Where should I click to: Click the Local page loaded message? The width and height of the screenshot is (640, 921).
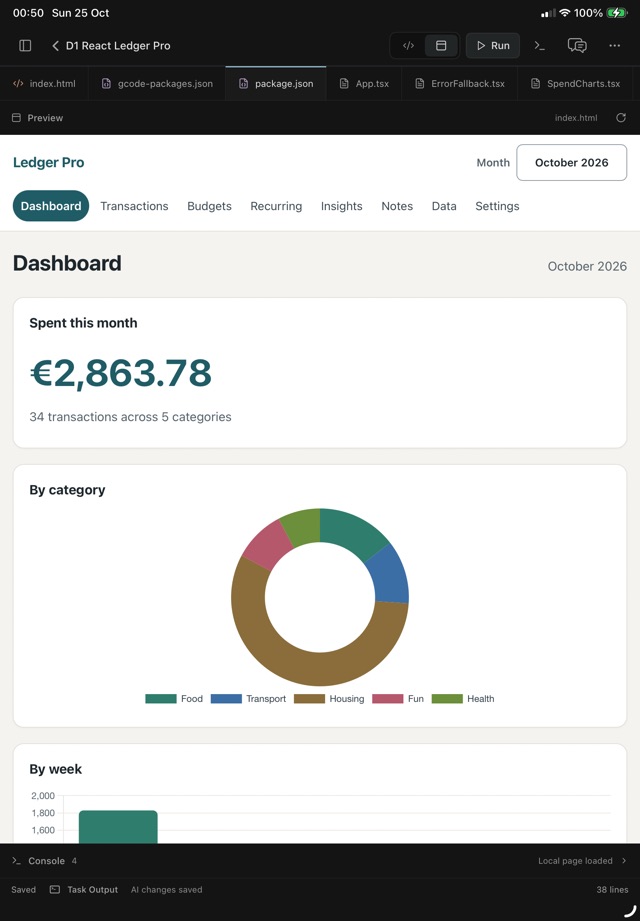(x=575, y=861)
